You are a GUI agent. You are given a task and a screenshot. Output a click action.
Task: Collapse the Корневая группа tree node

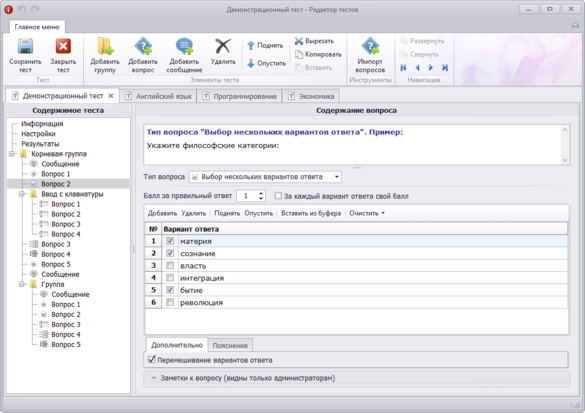pyautogui.click(x=12, y=154)
